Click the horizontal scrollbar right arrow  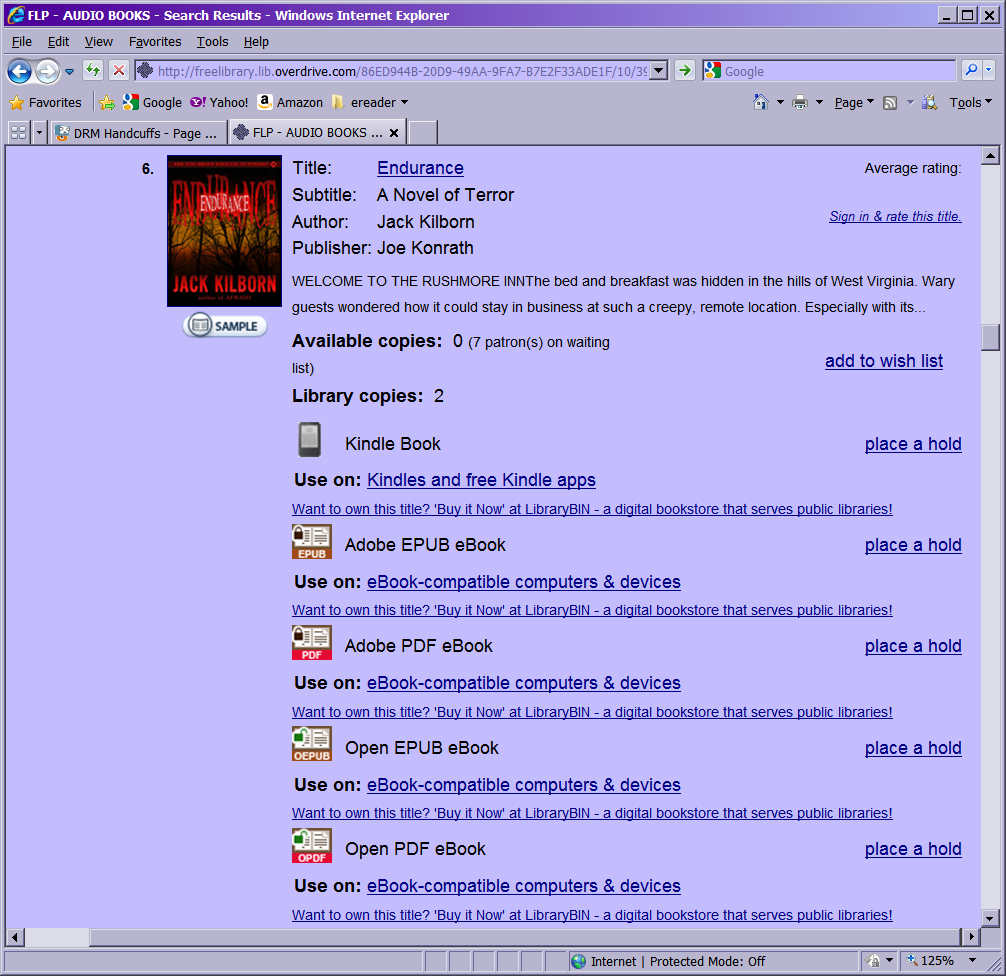971,937
